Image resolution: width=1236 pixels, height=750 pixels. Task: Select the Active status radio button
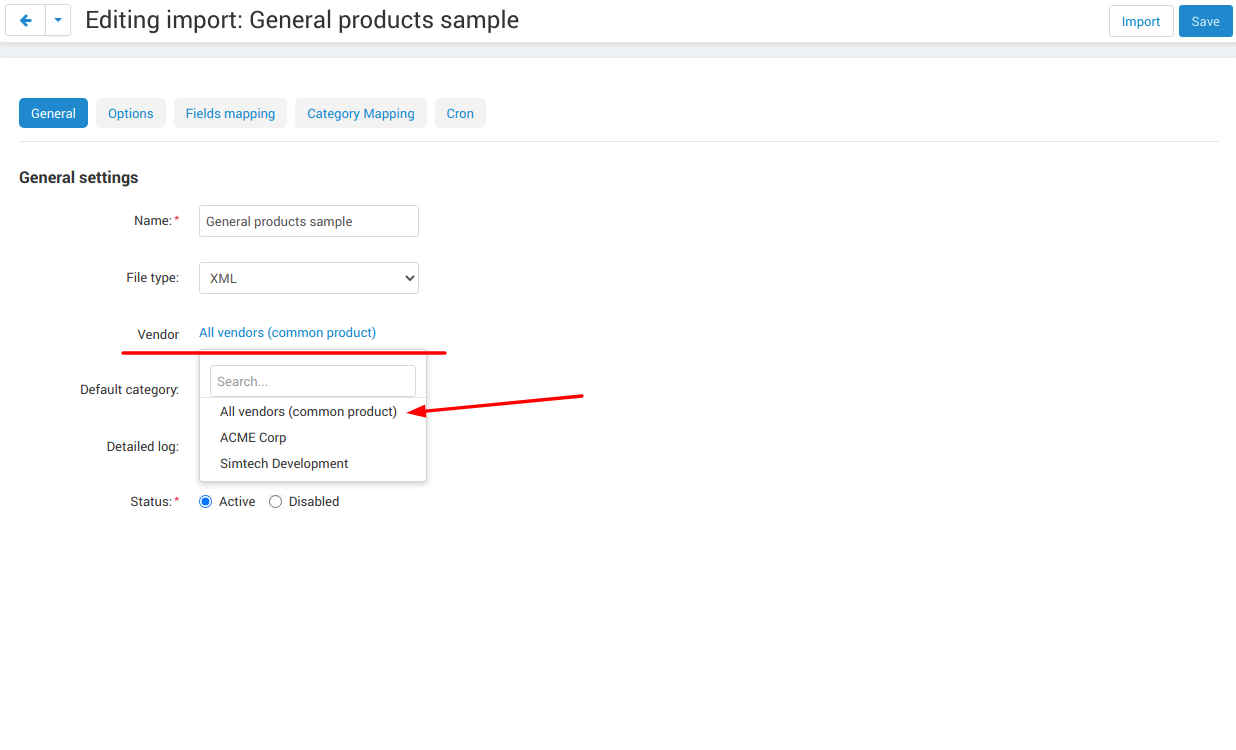(x=206, y=501)
